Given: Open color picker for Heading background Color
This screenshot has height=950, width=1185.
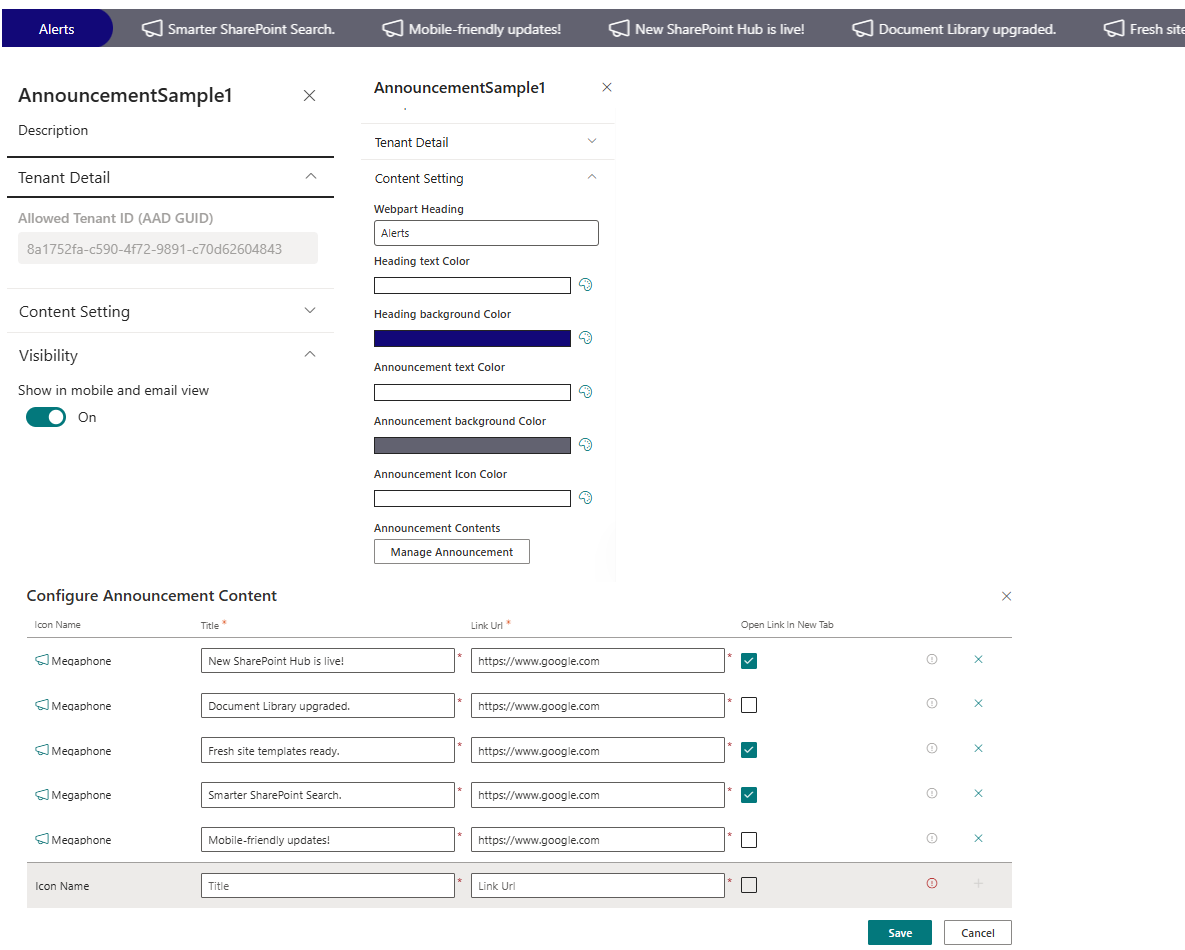Looking at the screenshot, I should click(586, 338).
